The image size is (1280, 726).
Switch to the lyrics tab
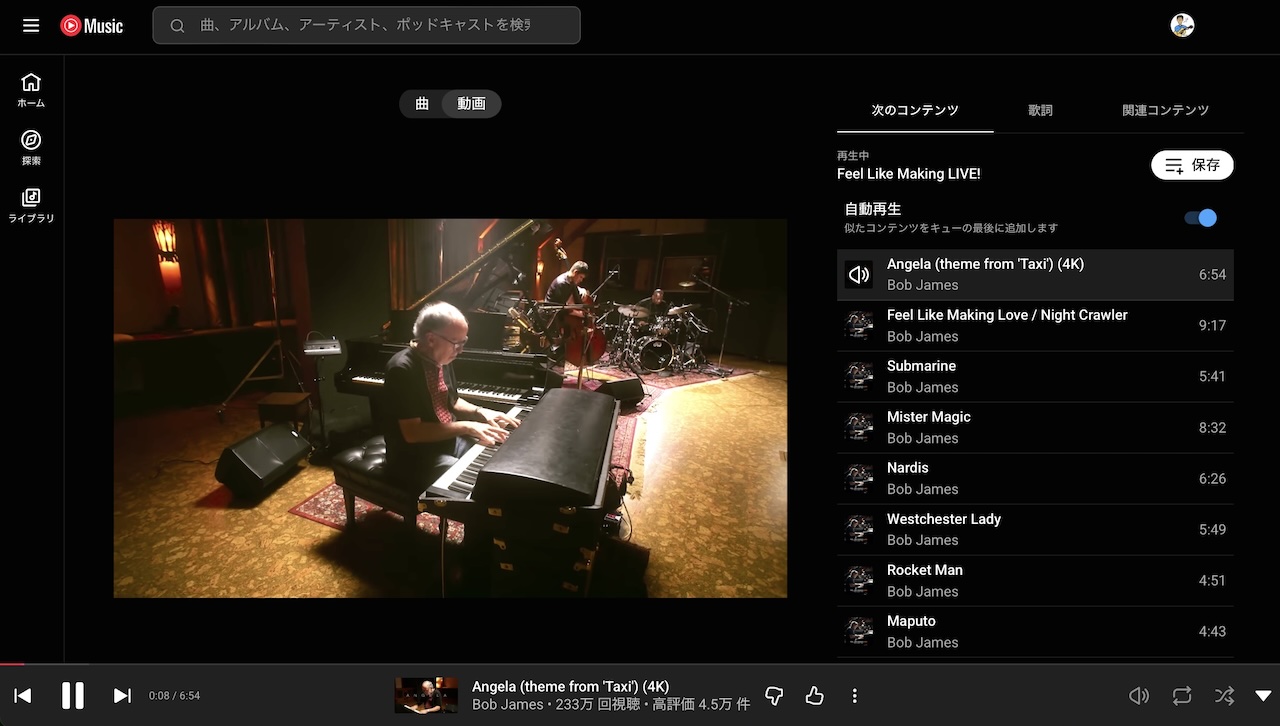[x=1040, y=111]
